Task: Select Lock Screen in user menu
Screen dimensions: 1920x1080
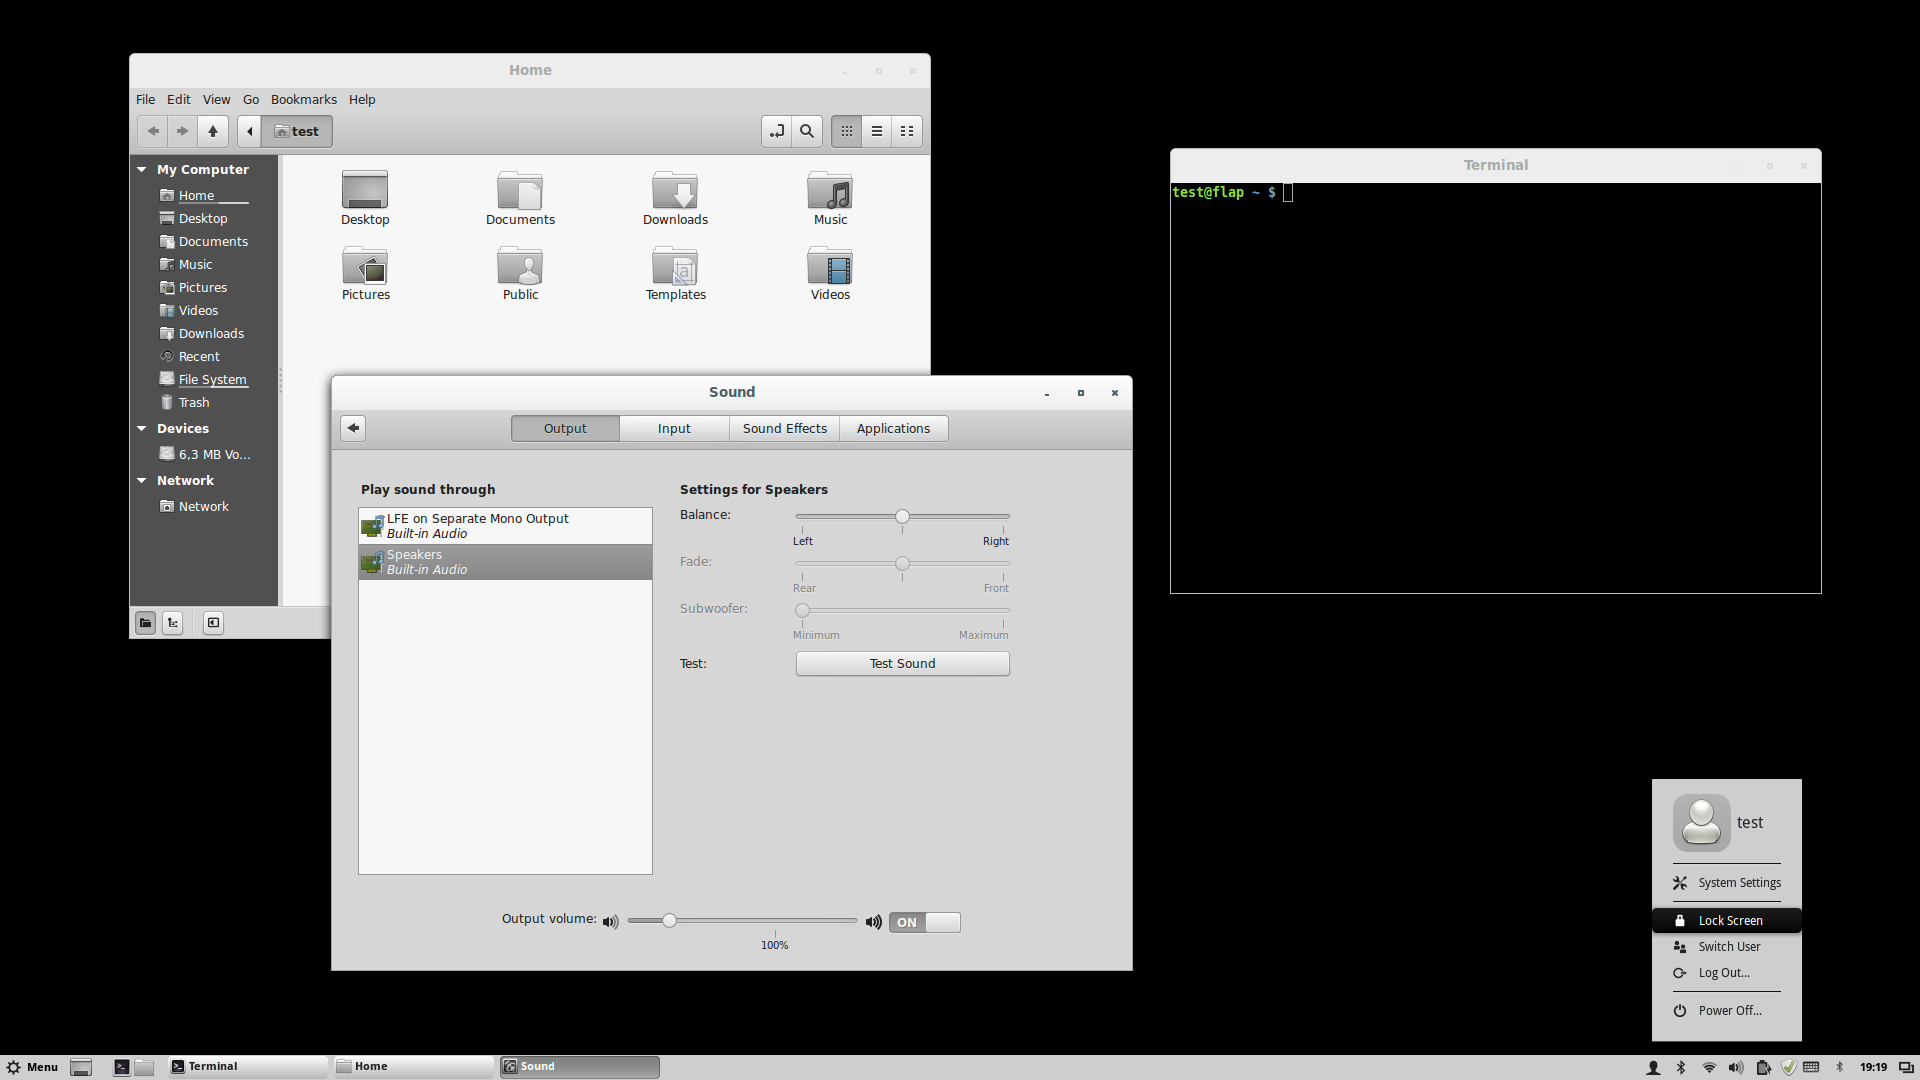Action: pos(1729,920)
